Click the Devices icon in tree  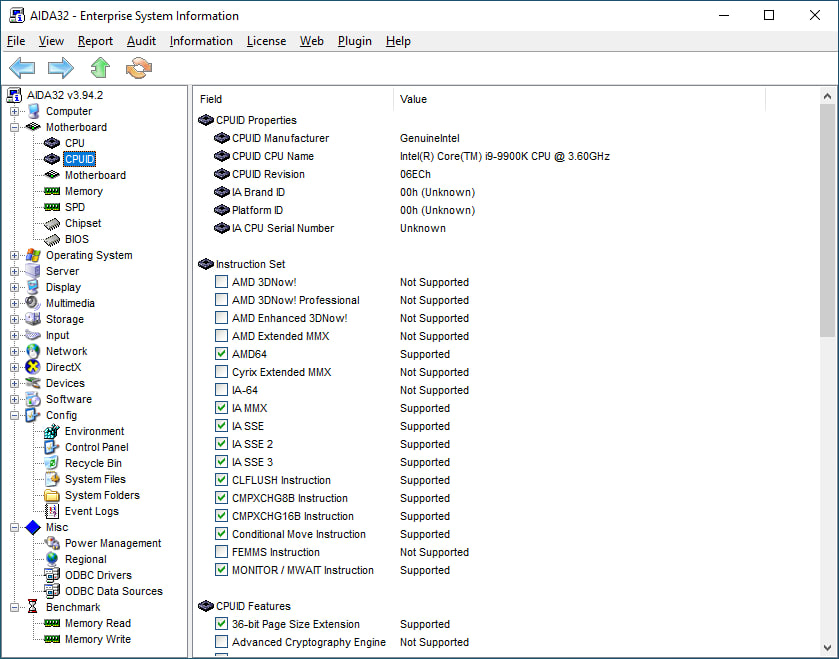(33, 383)
